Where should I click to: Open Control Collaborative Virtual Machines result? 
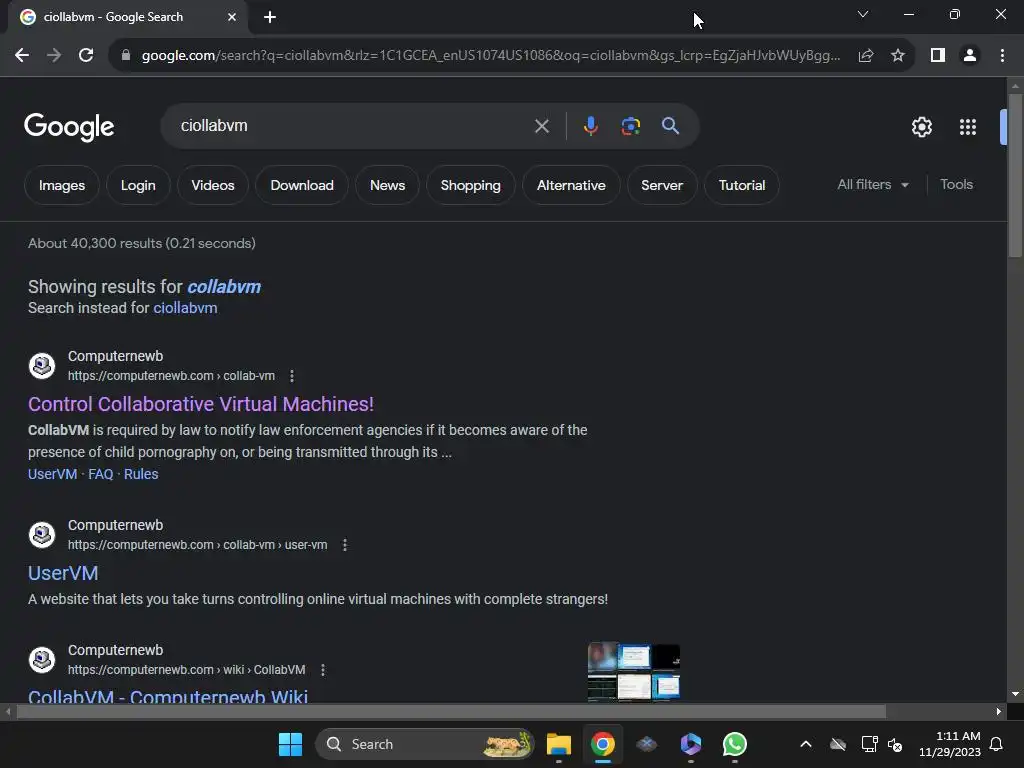(x=200, y=404)
